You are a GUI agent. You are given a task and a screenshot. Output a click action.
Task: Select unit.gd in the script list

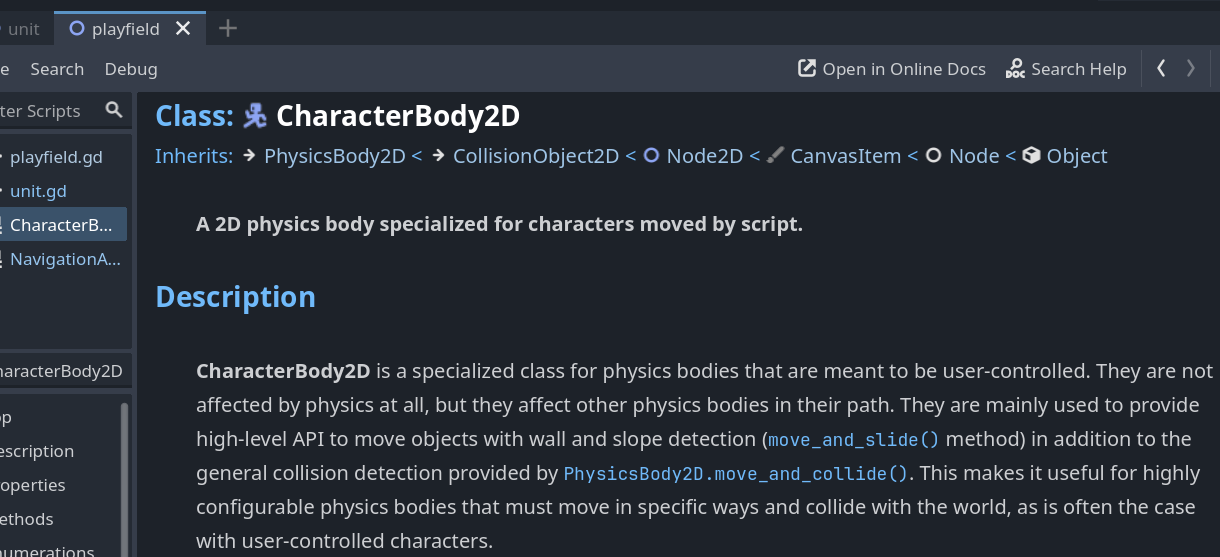[x=38, y=191]
